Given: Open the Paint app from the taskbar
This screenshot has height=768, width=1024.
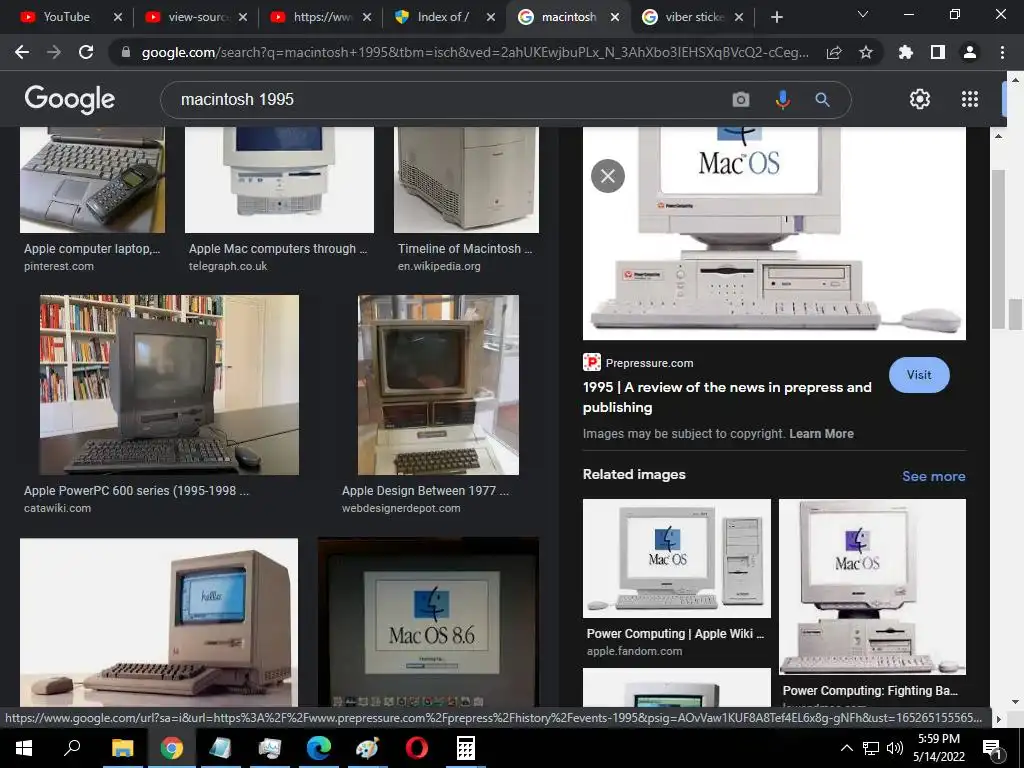Looking at the screenshot, I should point(368,748).
